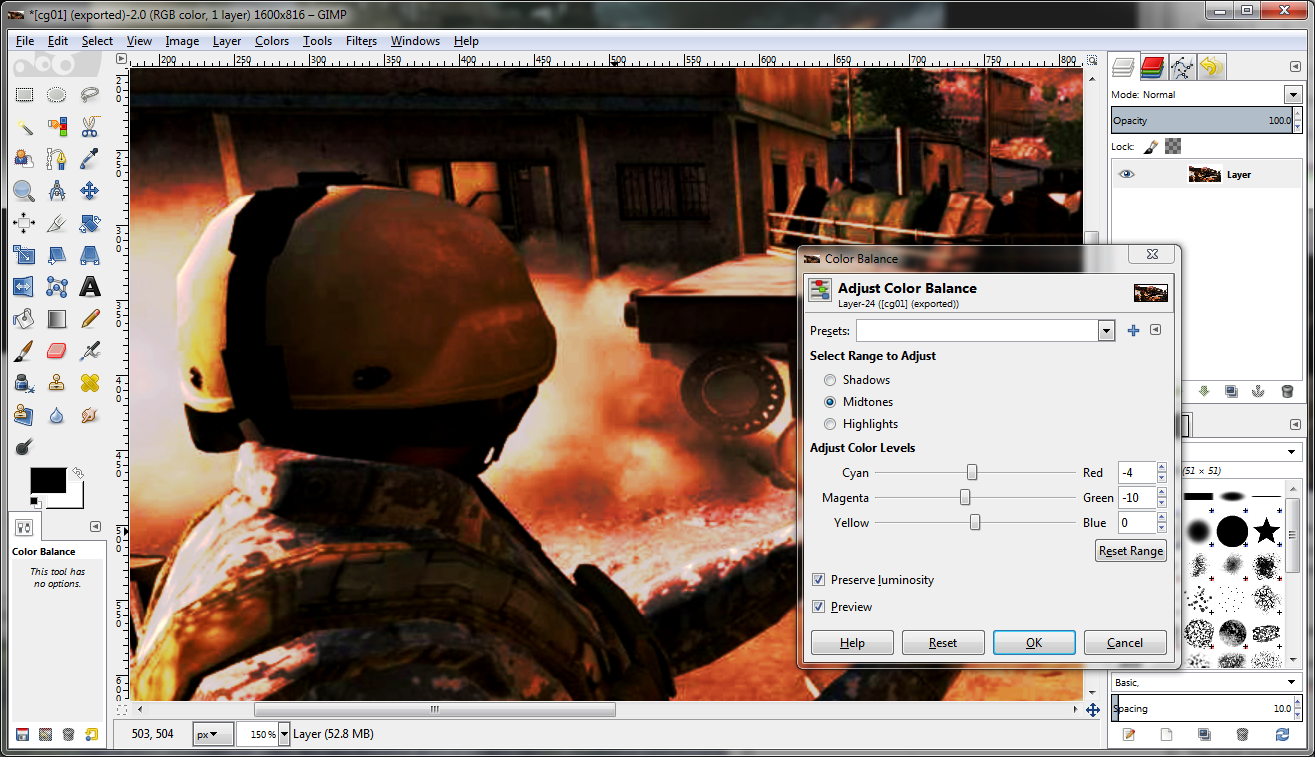Select the Eraser tool
The image size is (1315, 757).
tap(57, 351)
